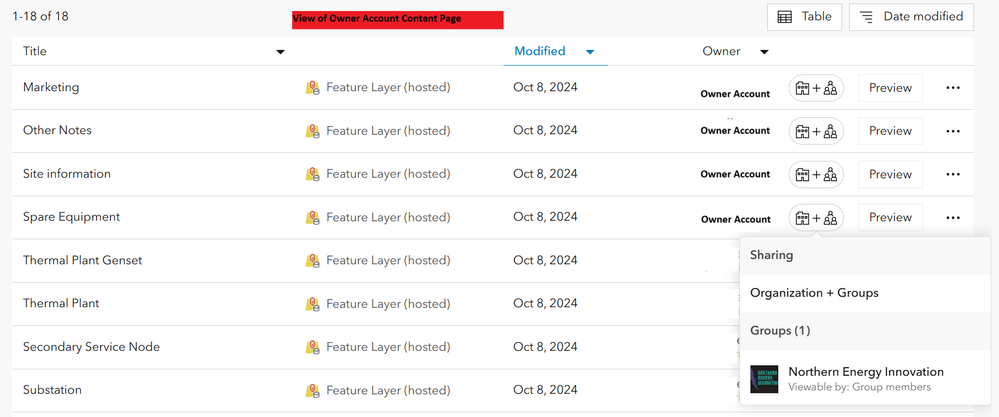Click sharing icon for Marketing layer

click(x=816, y=88)
